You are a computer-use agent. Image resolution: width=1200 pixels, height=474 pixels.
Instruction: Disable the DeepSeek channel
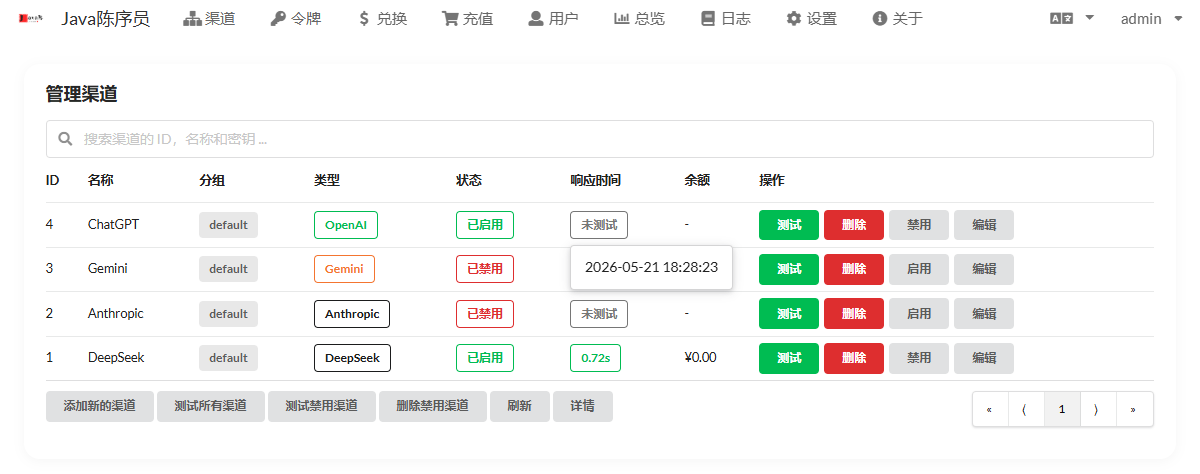919,358
